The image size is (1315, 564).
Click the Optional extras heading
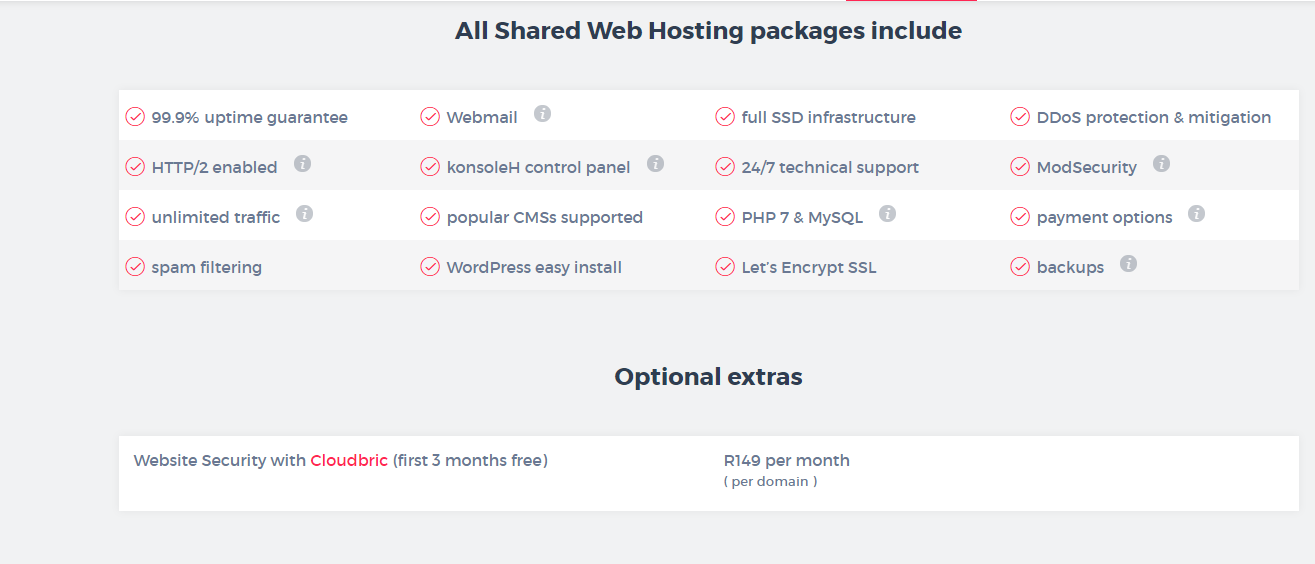pos(708,377)
